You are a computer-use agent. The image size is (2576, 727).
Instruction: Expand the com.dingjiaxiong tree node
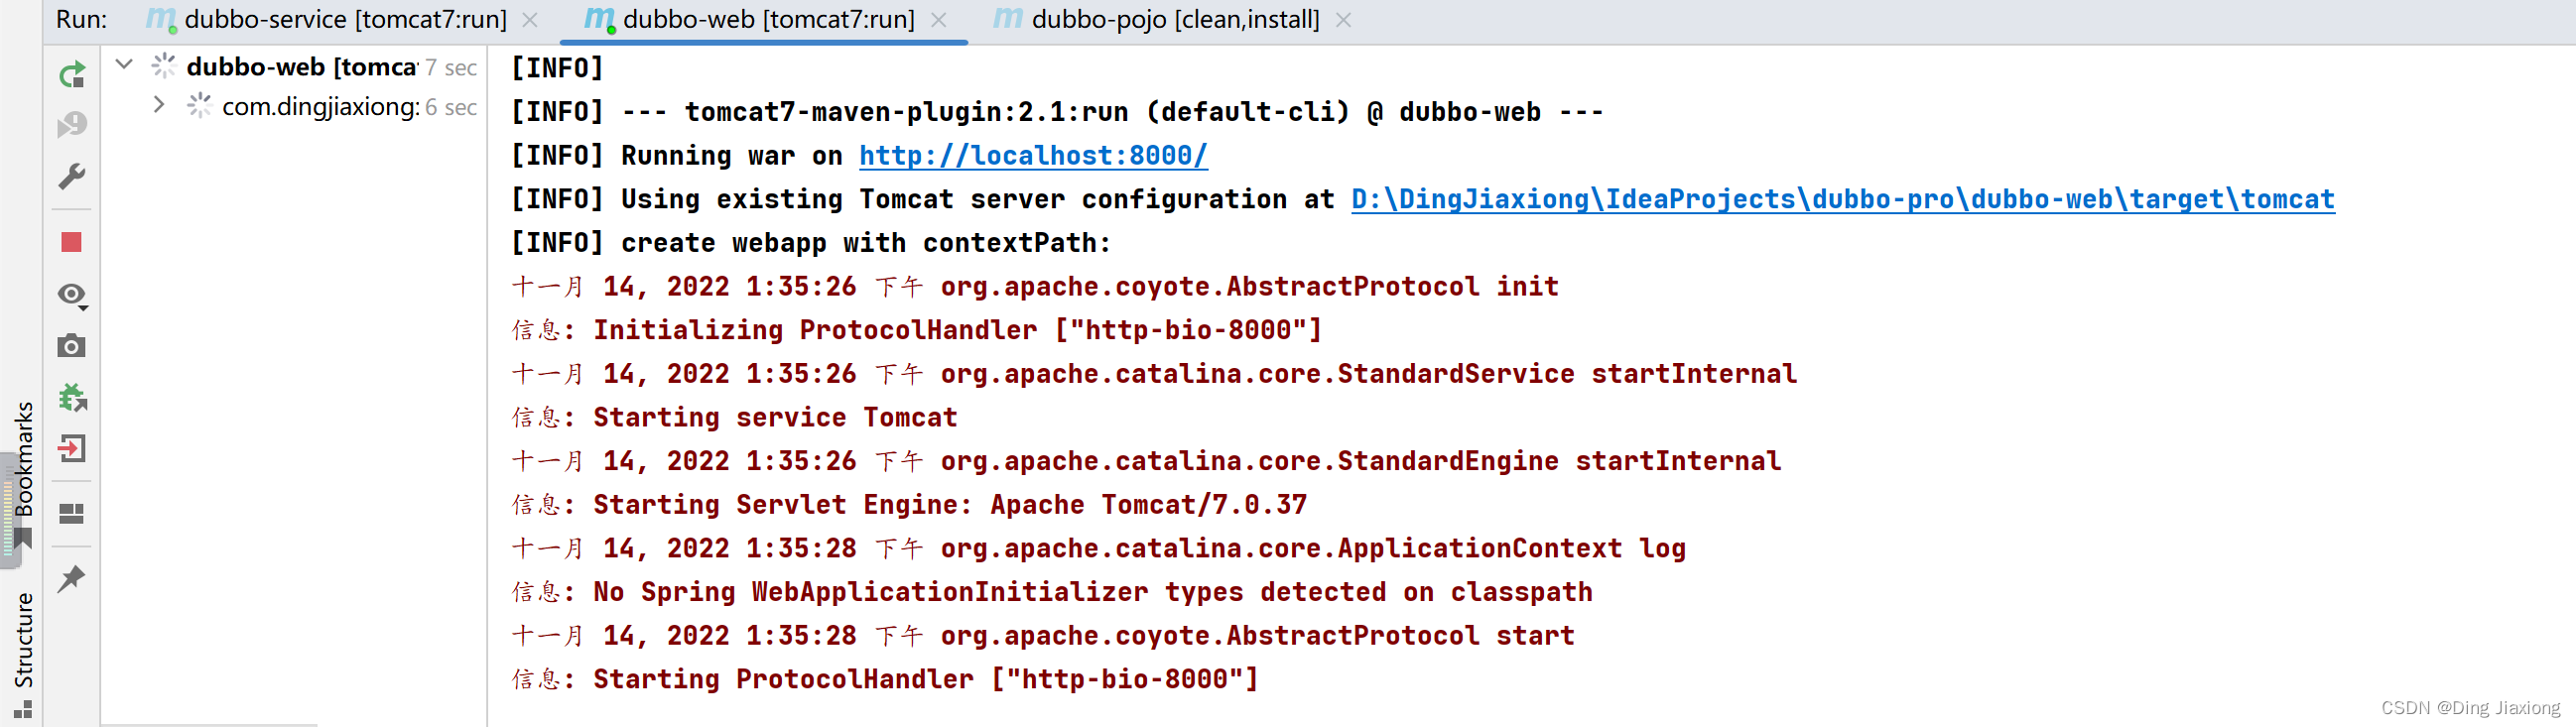[159, 104]
